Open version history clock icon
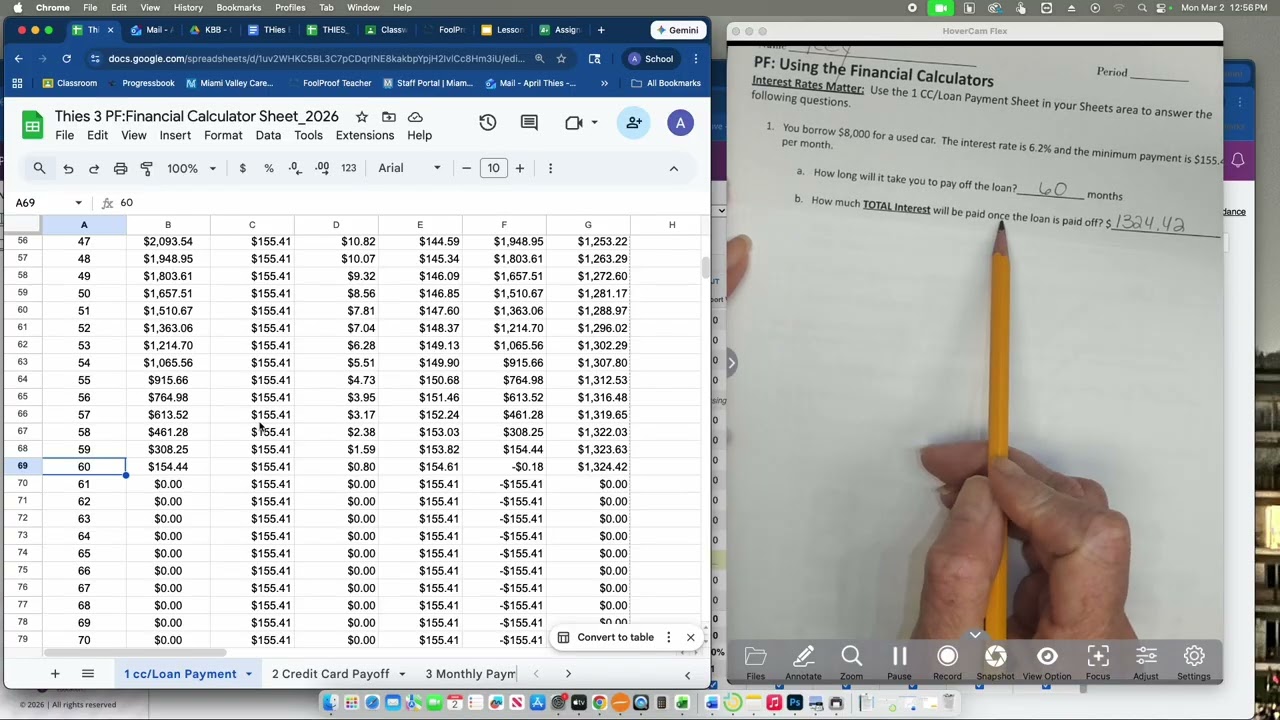Image resolution: width=1280 pixels, height=720 pixels. click(x=487, y=123)
